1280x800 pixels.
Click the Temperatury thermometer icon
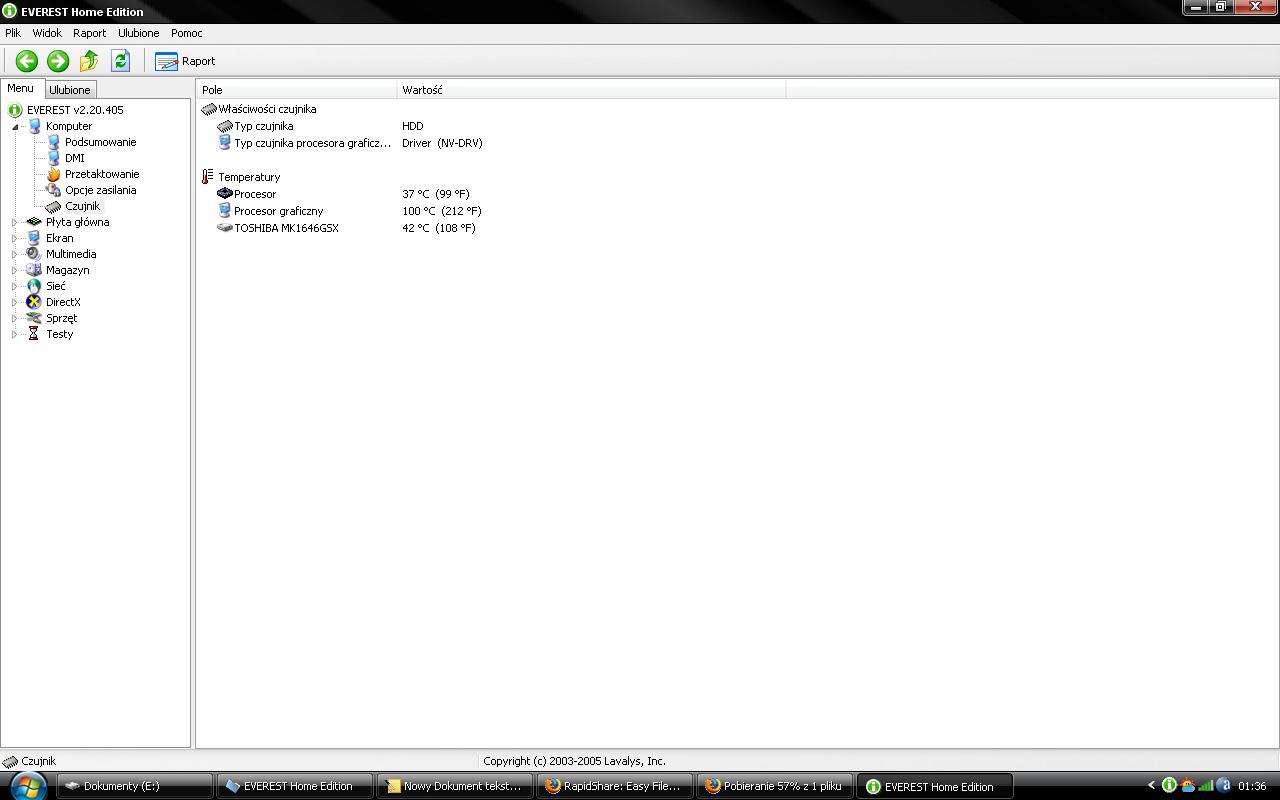[x=208, y=177]
